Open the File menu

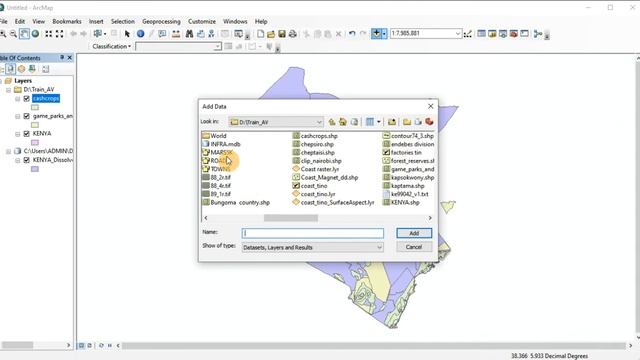3,21
